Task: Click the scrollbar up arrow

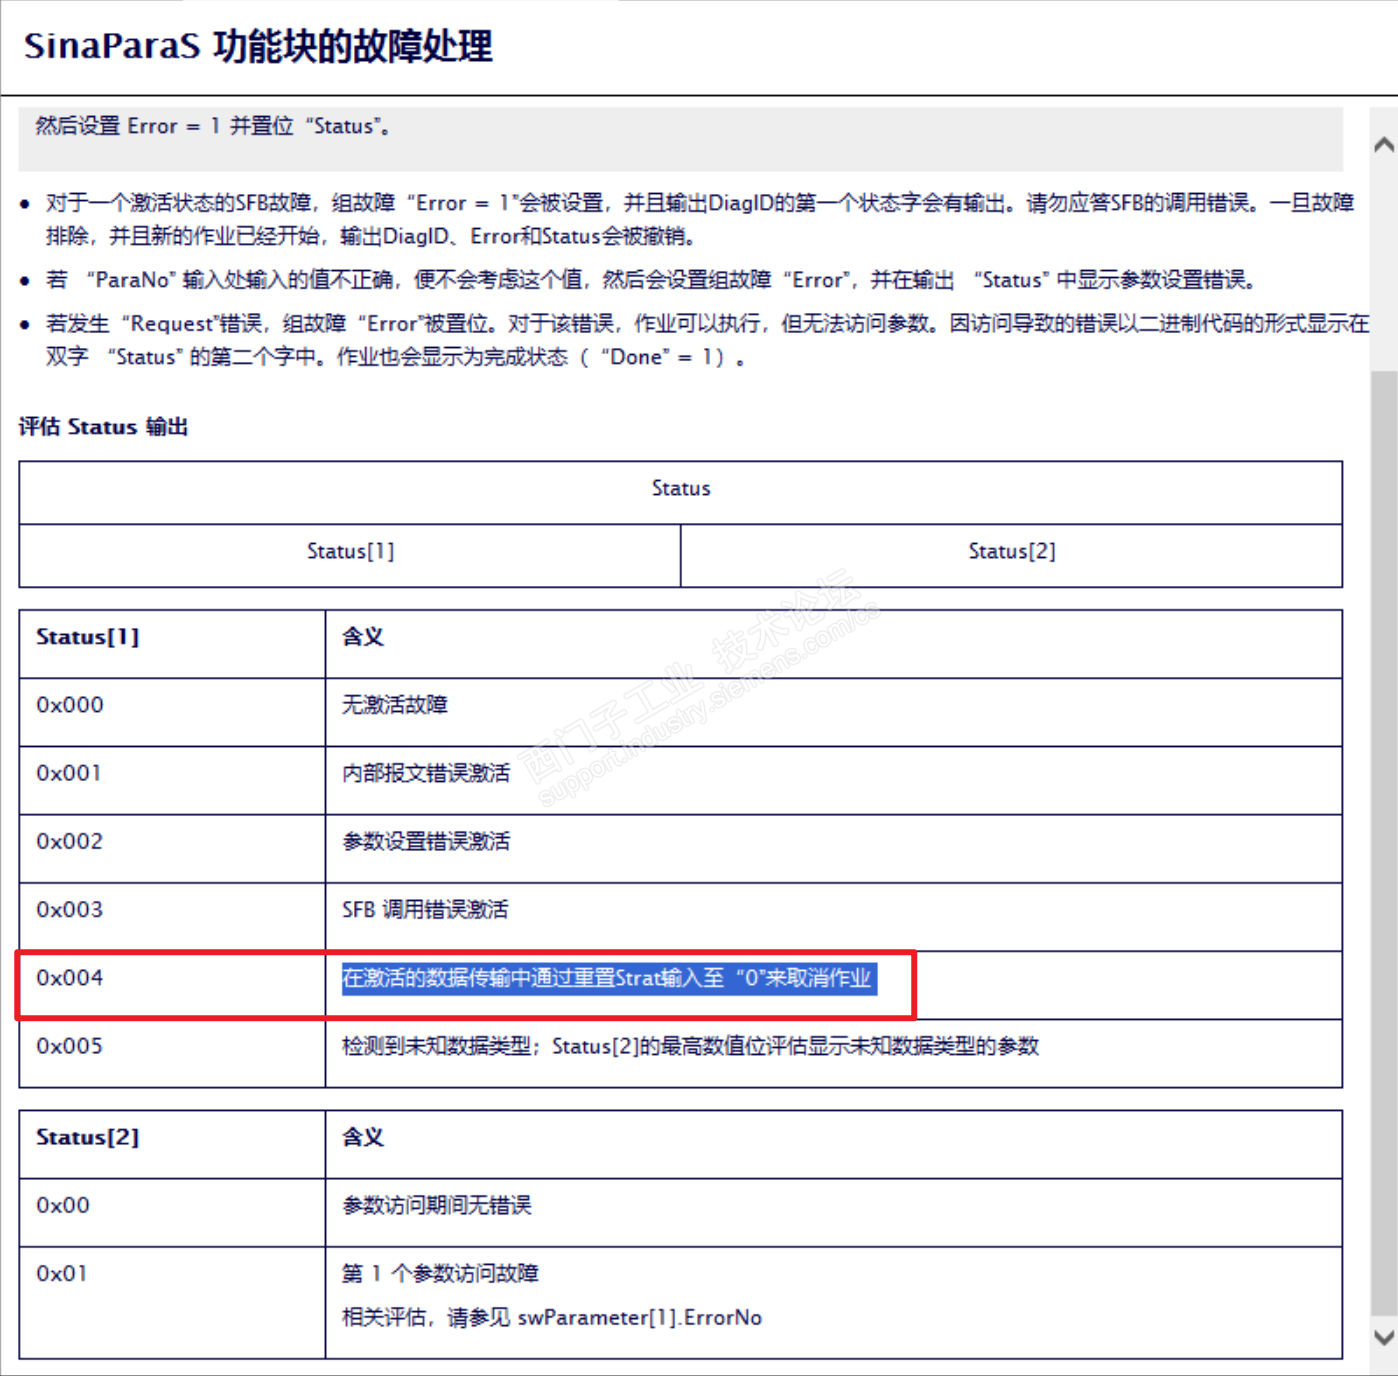Action: click(x=1384, y=145)
